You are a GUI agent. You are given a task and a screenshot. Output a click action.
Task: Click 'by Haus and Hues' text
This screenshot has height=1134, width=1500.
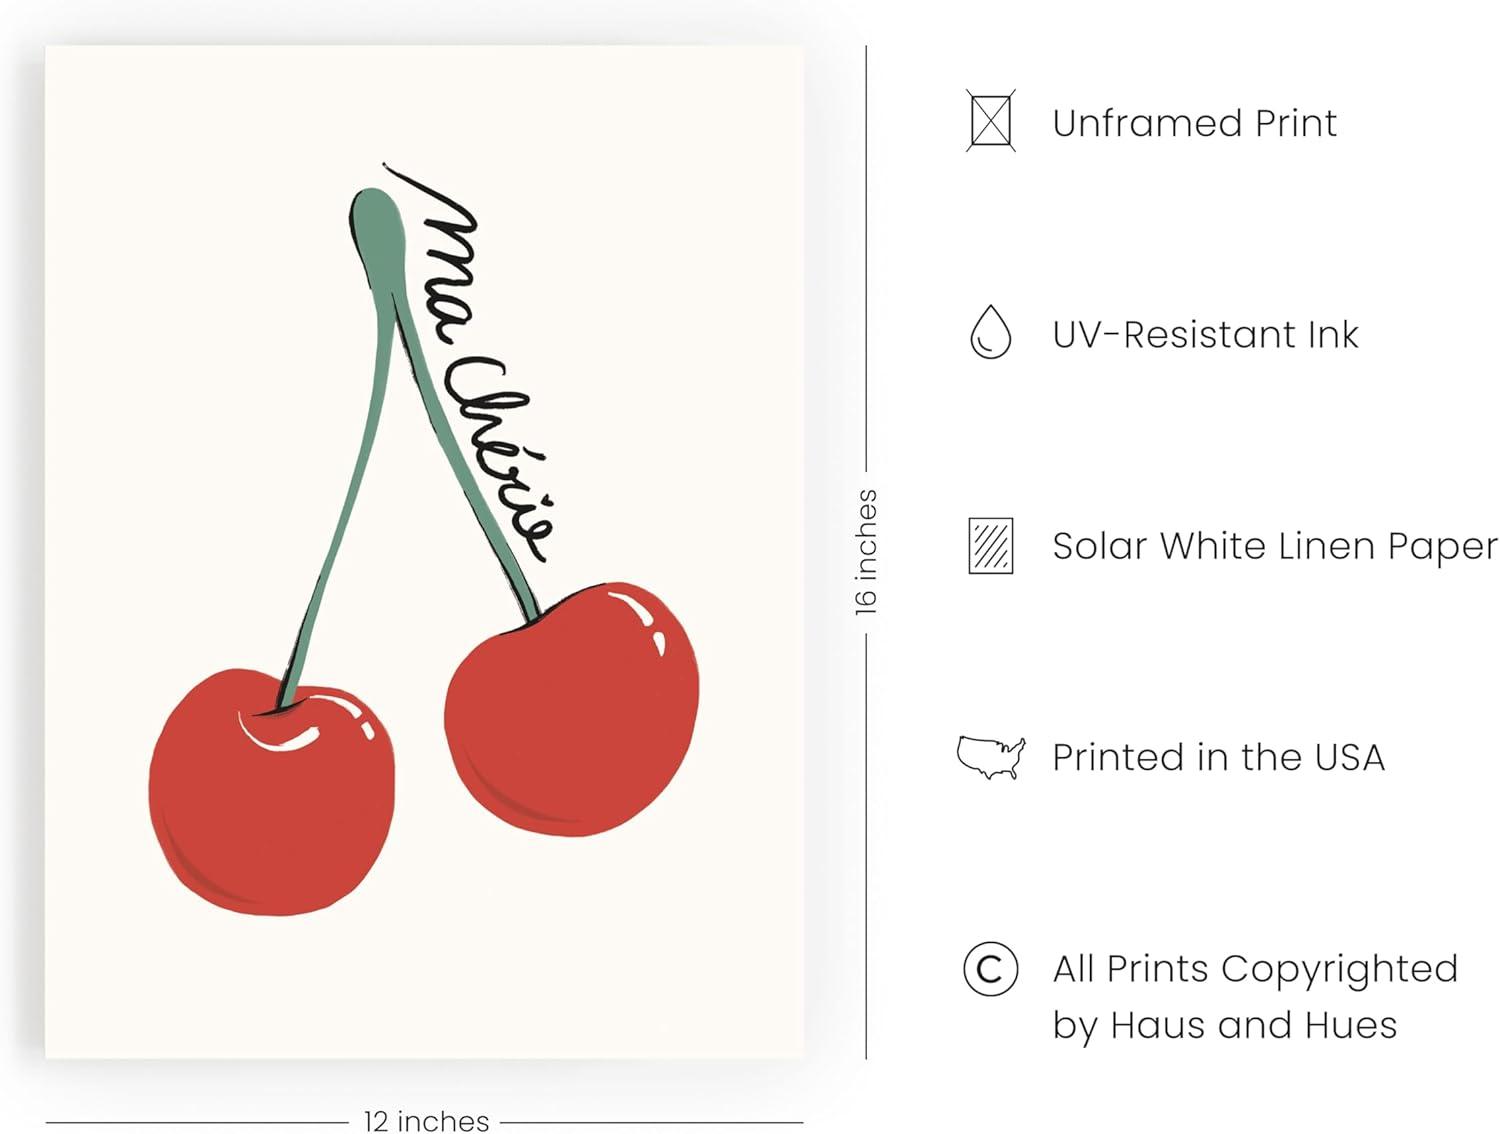click(1224, 1026)
